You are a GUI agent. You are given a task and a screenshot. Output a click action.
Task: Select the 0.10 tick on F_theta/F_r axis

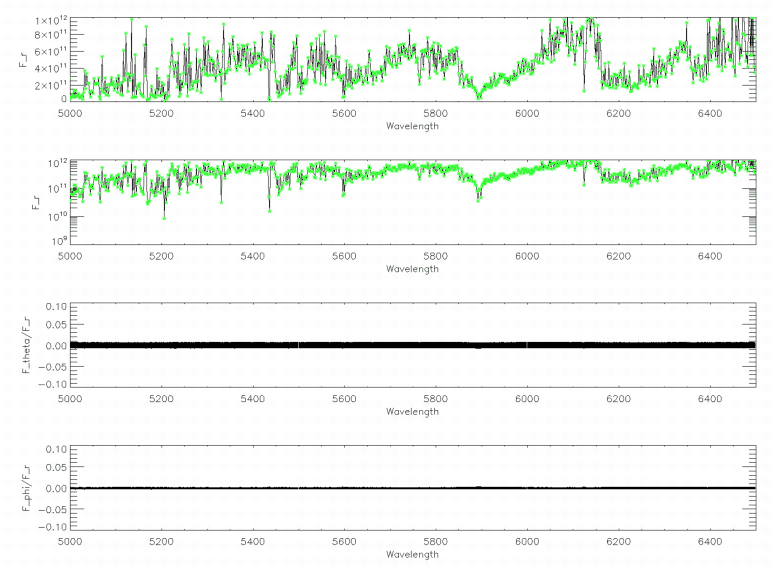tap(53, 305)
